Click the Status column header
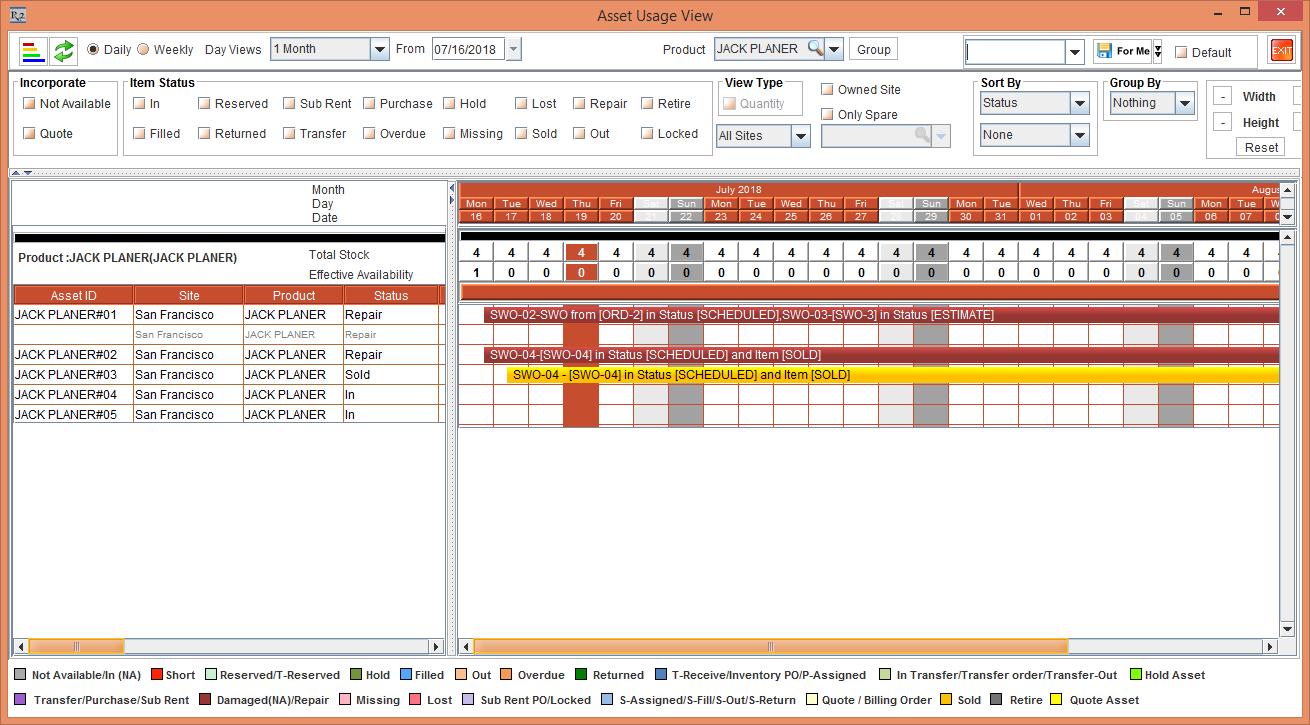Screen dimensions: 1310x725 (x=390, y=295)
